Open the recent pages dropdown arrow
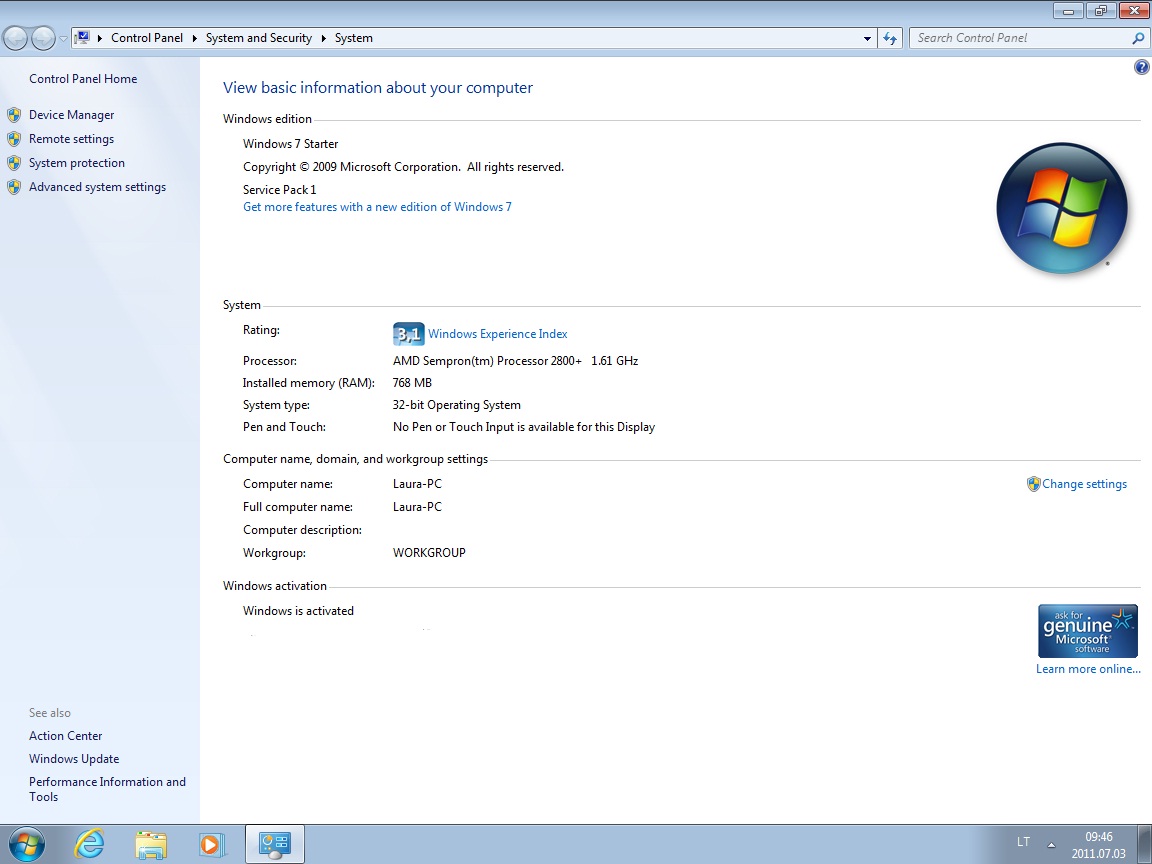Image resolution: width=1152 pixels, height=864 pixels. click(x=64, y=38)
